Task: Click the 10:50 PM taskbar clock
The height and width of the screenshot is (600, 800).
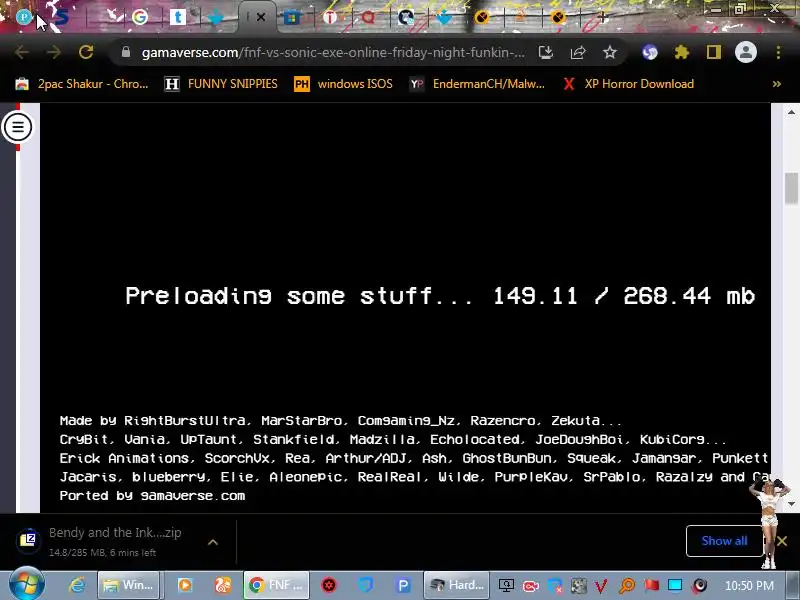Action: [x=749, y=585]
